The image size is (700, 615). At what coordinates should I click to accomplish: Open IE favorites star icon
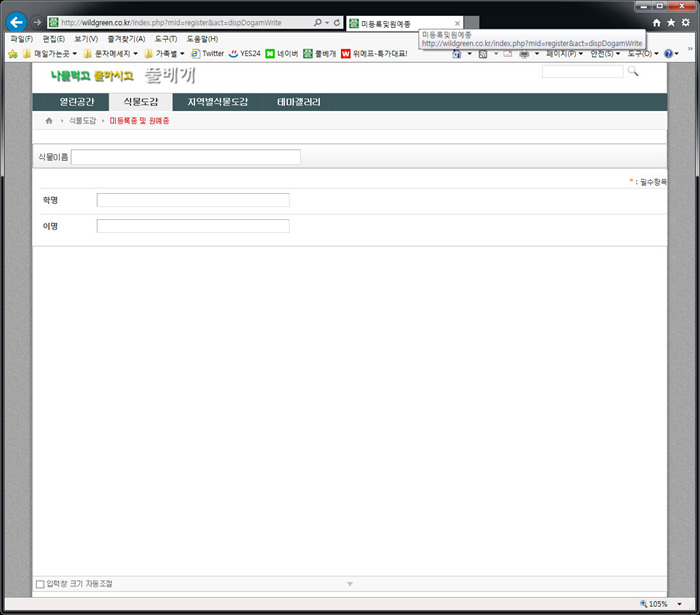[x=671, y=22]
